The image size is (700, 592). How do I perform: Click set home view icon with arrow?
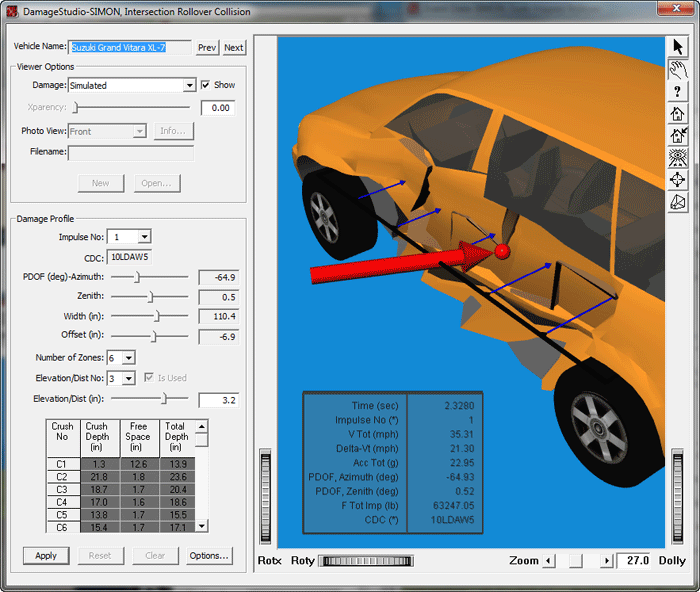coord(679,136)
